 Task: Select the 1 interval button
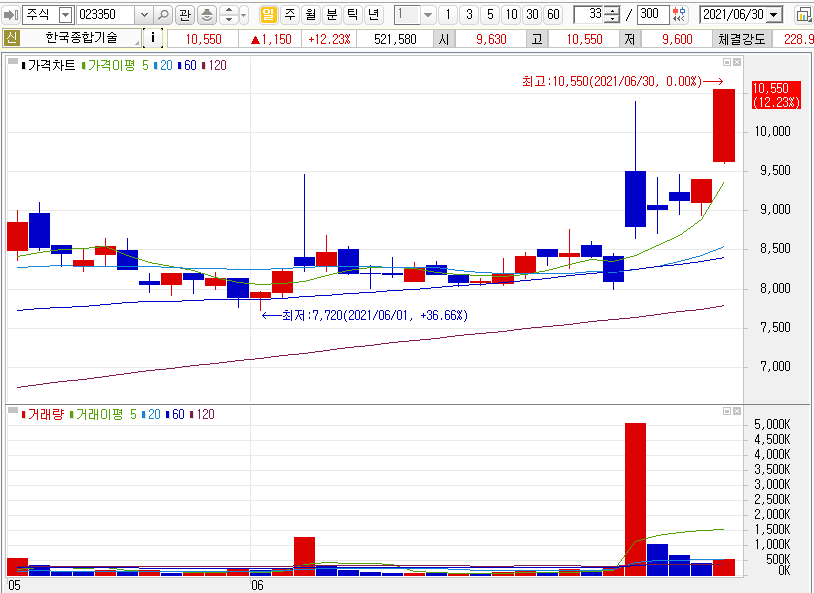pyautogui.click(x=448, y=15)
